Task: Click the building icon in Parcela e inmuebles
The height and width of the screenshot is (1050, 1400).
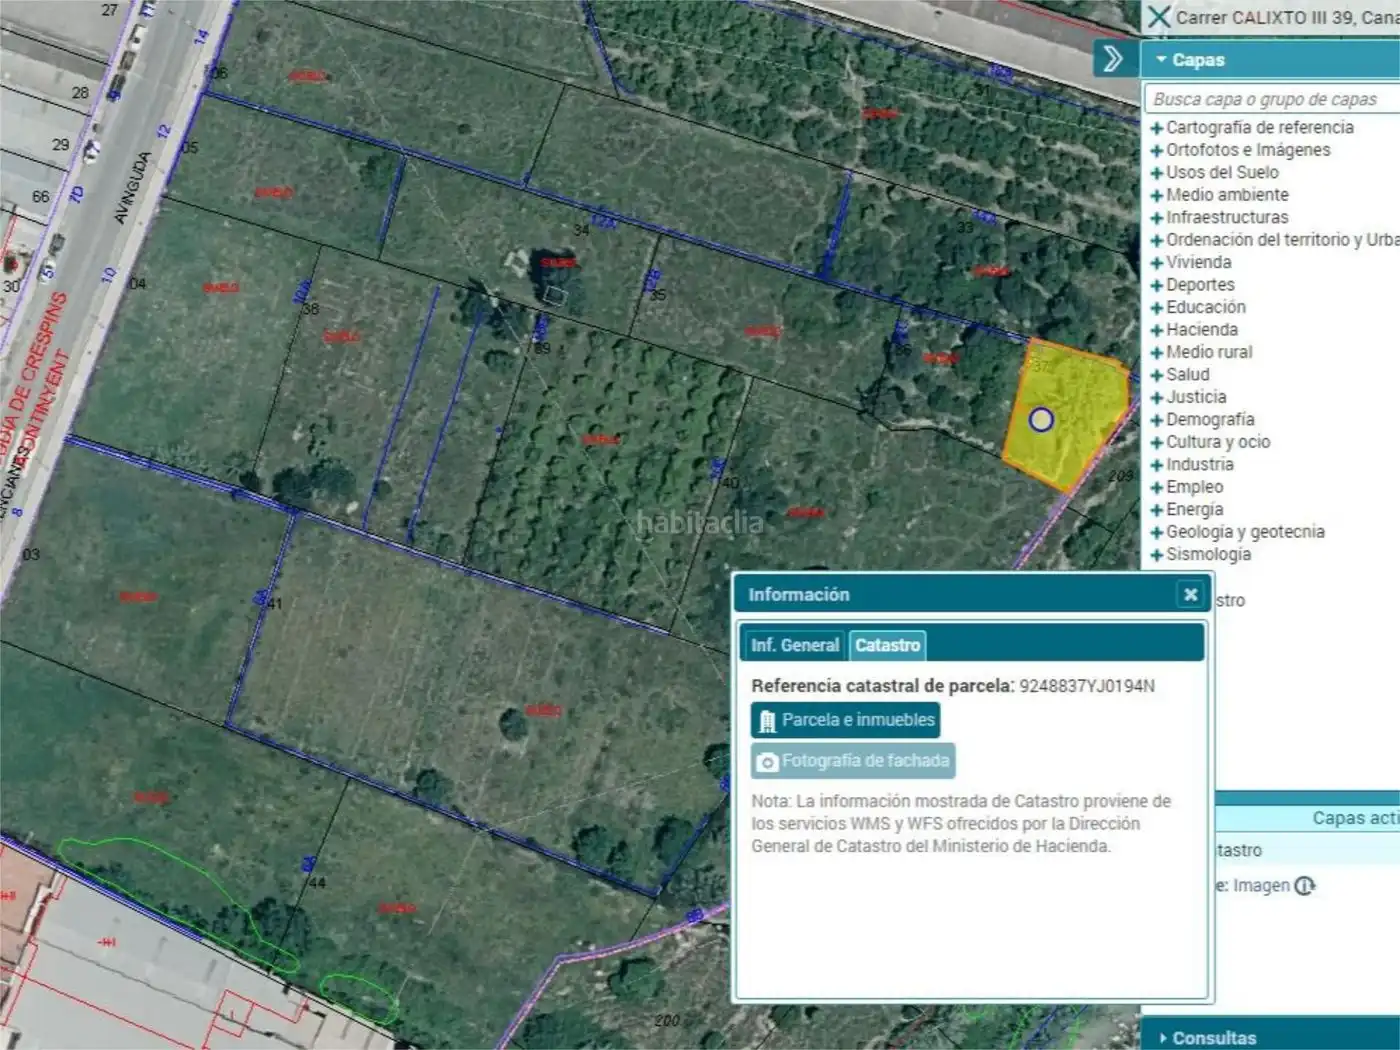Action: (x=767, y=721)
